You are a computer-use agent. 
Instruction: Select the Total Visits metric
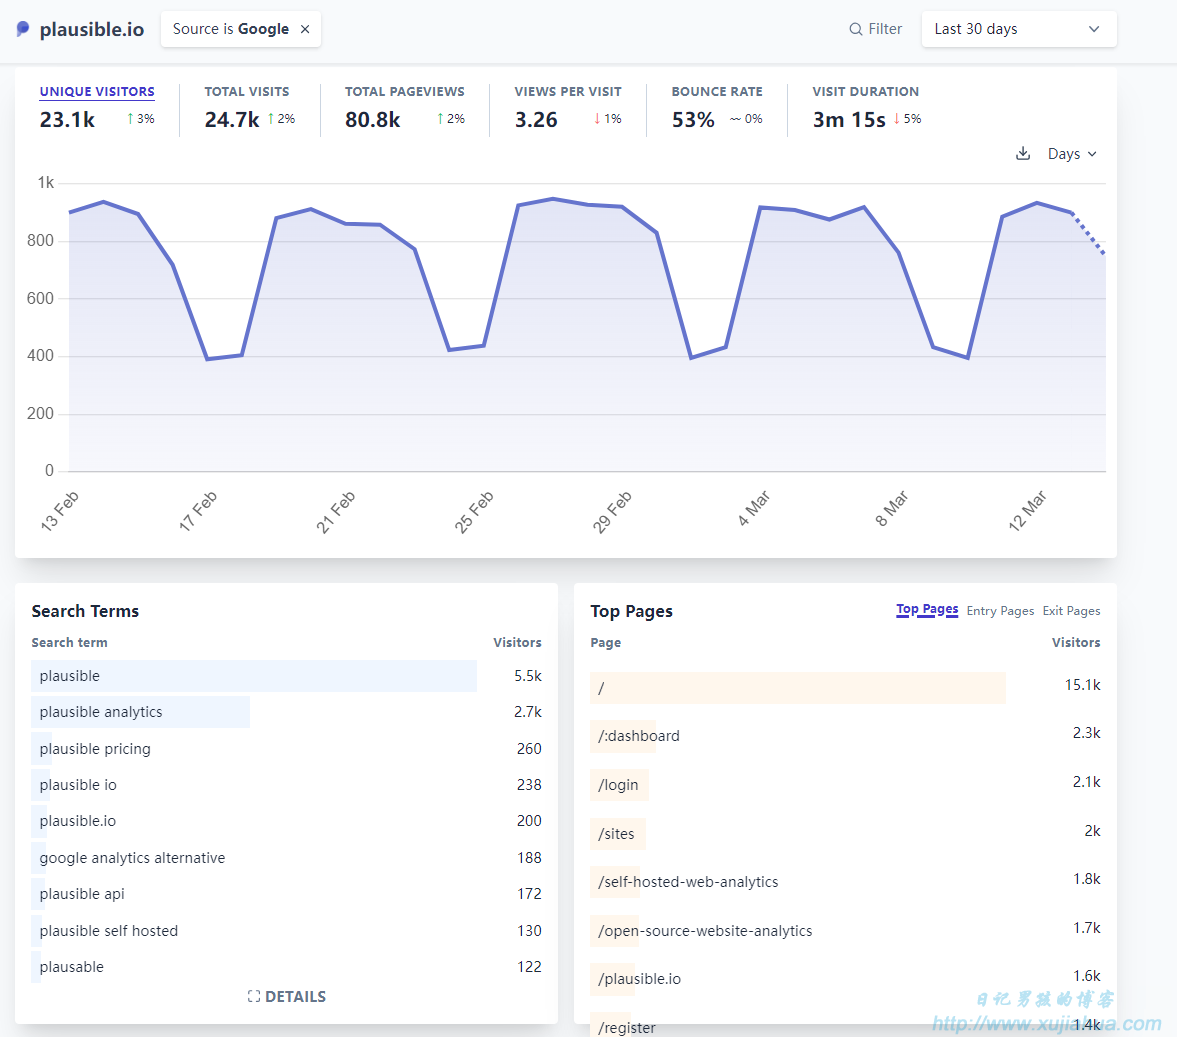tap(246, 92)
